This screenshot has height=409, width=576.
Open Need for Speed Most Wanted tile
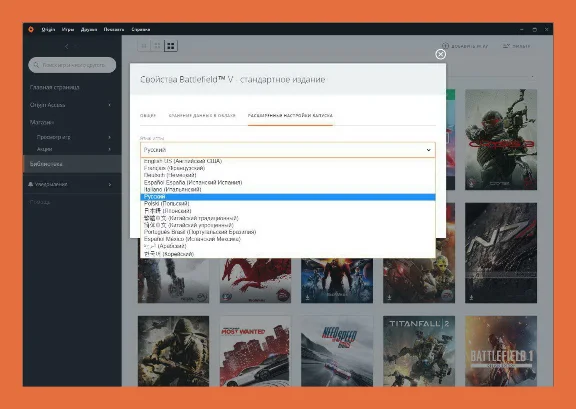click(x=255, y=351)
